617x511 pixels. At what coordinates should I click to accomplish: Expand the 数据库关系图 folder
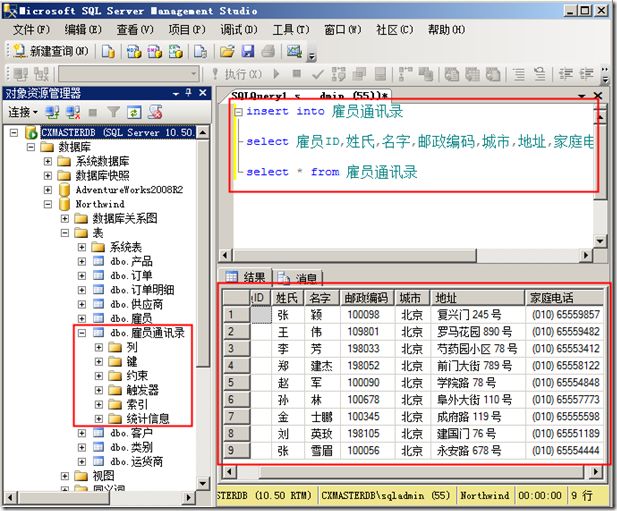[x=65, y=218]
